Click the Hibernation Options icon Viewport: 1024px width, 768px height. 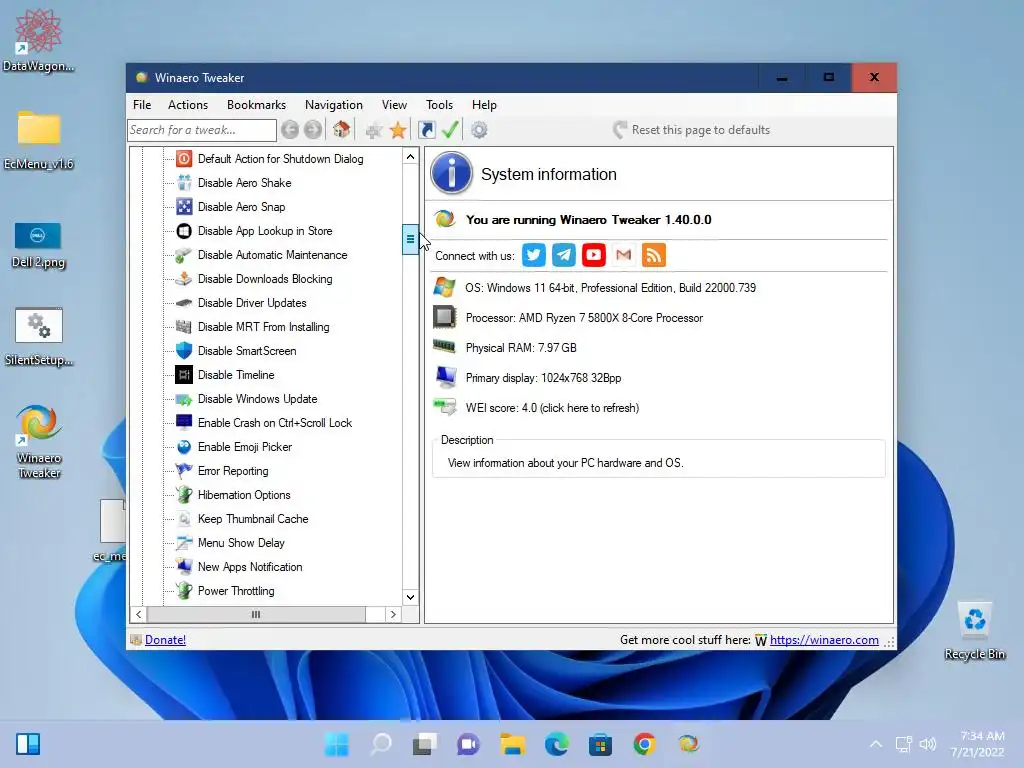[184, 494]
